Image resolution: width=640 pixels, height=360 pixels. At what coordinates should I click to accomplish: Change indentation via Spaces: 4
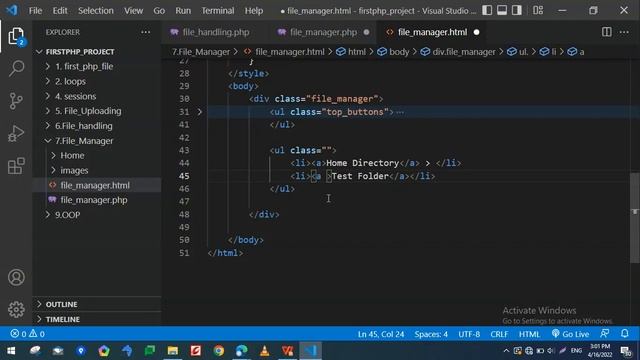pyautogui.click(x=431, y=334)
